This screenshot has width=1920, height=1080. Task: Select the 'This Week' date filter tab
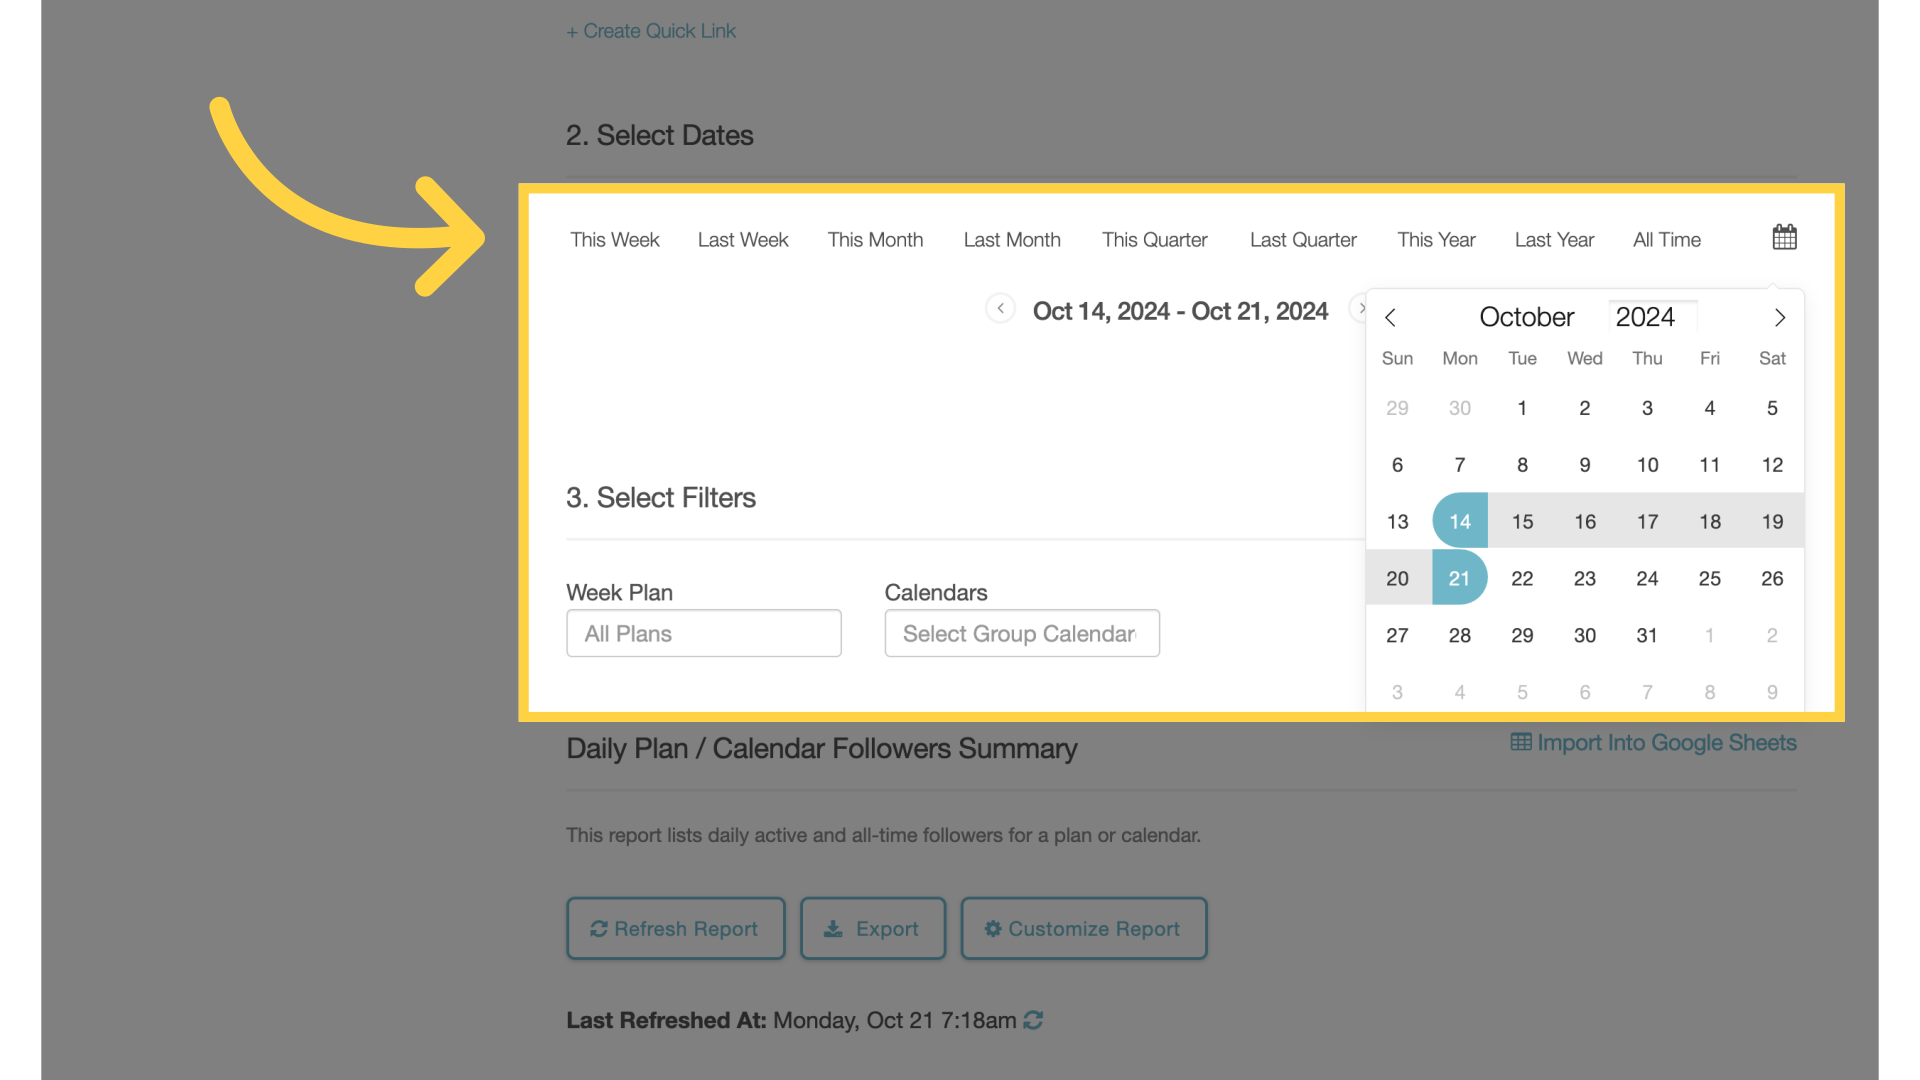(x=615, y=239)
